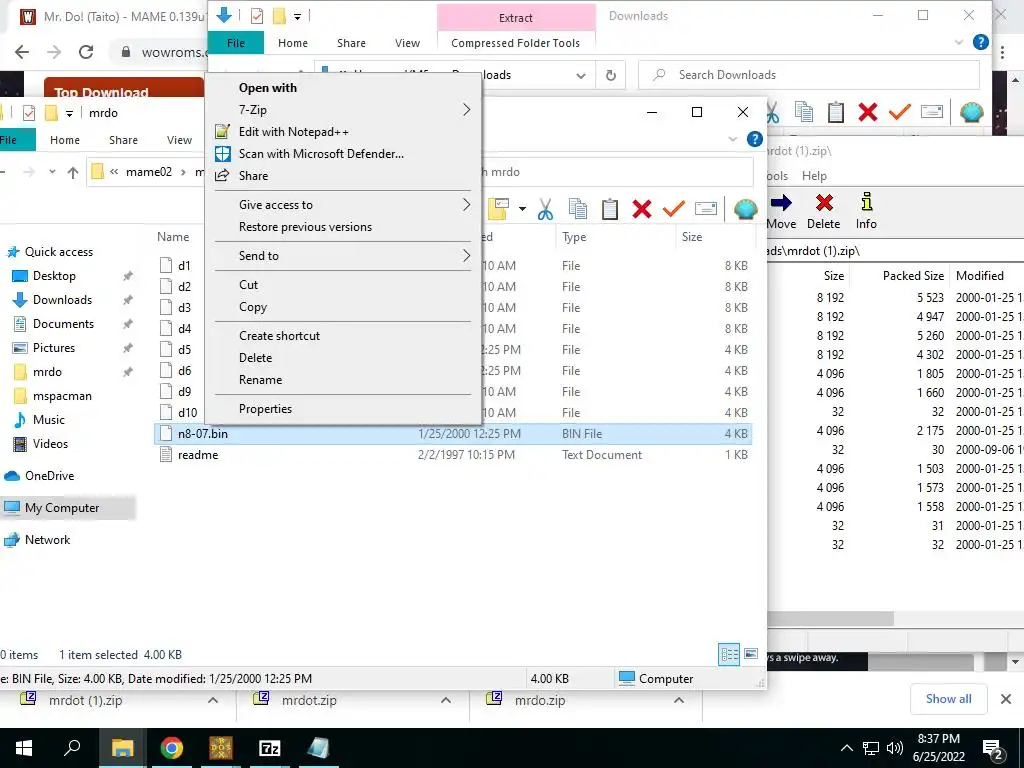Open the Downloads address bar history dropdown
1024x768 pixels.
click(581, 75)
